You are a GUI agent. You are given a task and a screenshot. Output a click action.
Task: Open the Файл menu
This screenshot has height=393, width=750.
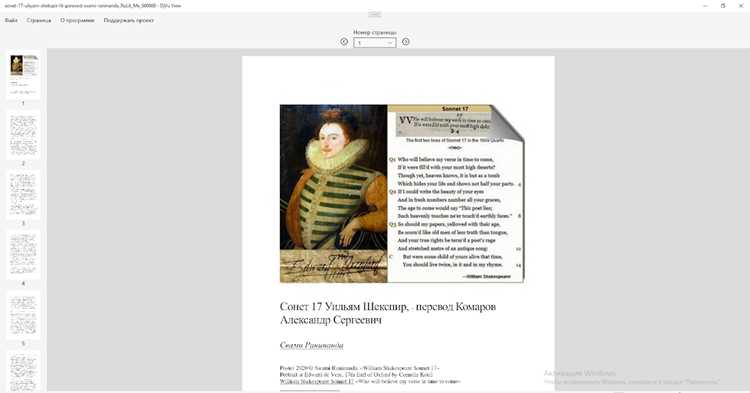[x=11, y=21]
